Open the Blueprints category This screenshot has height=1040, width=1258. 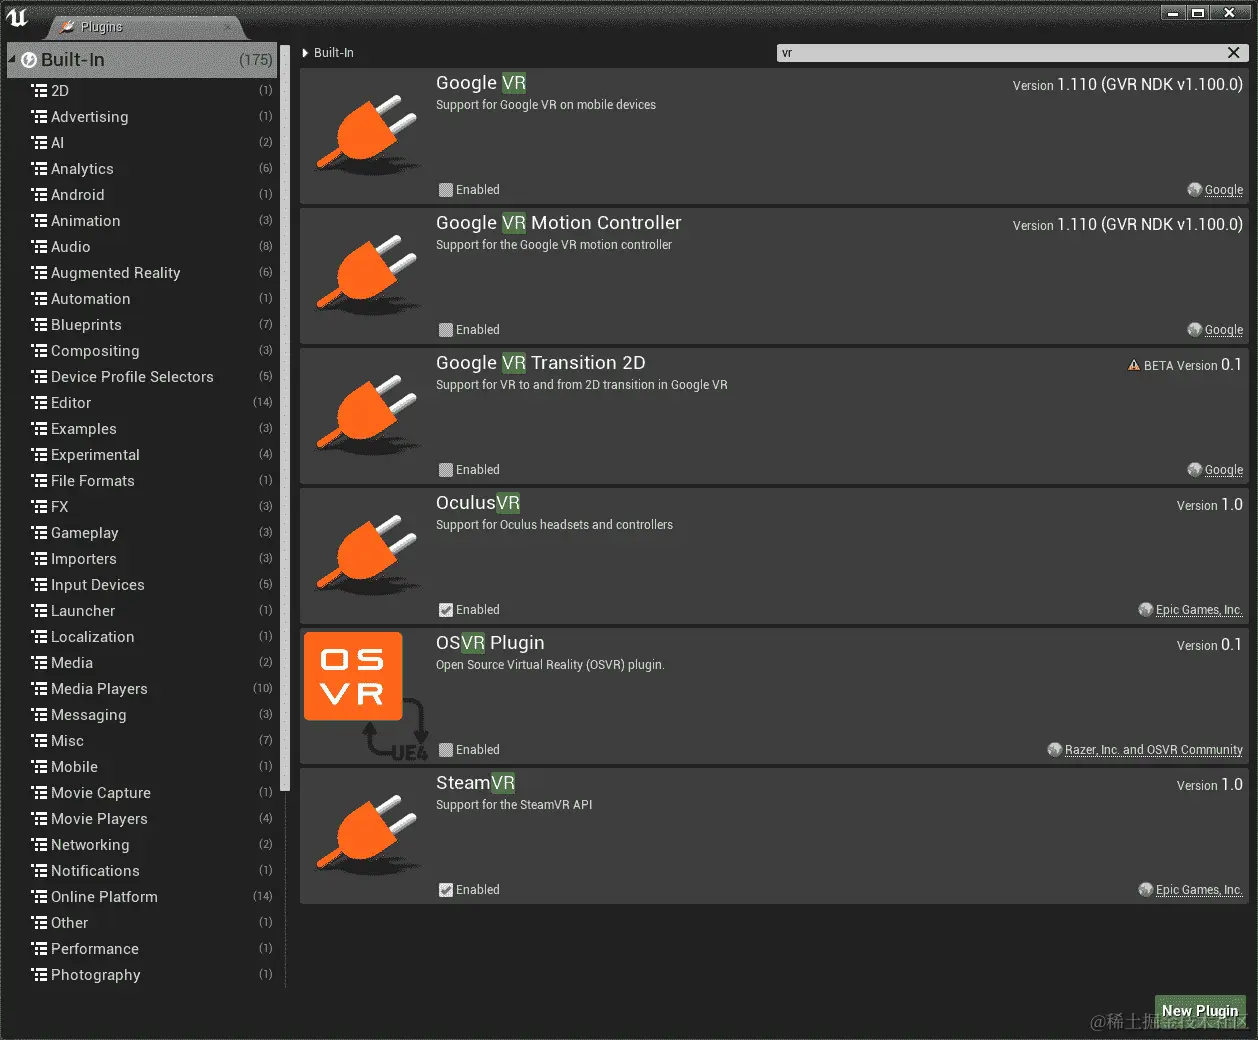pos(143,324)
